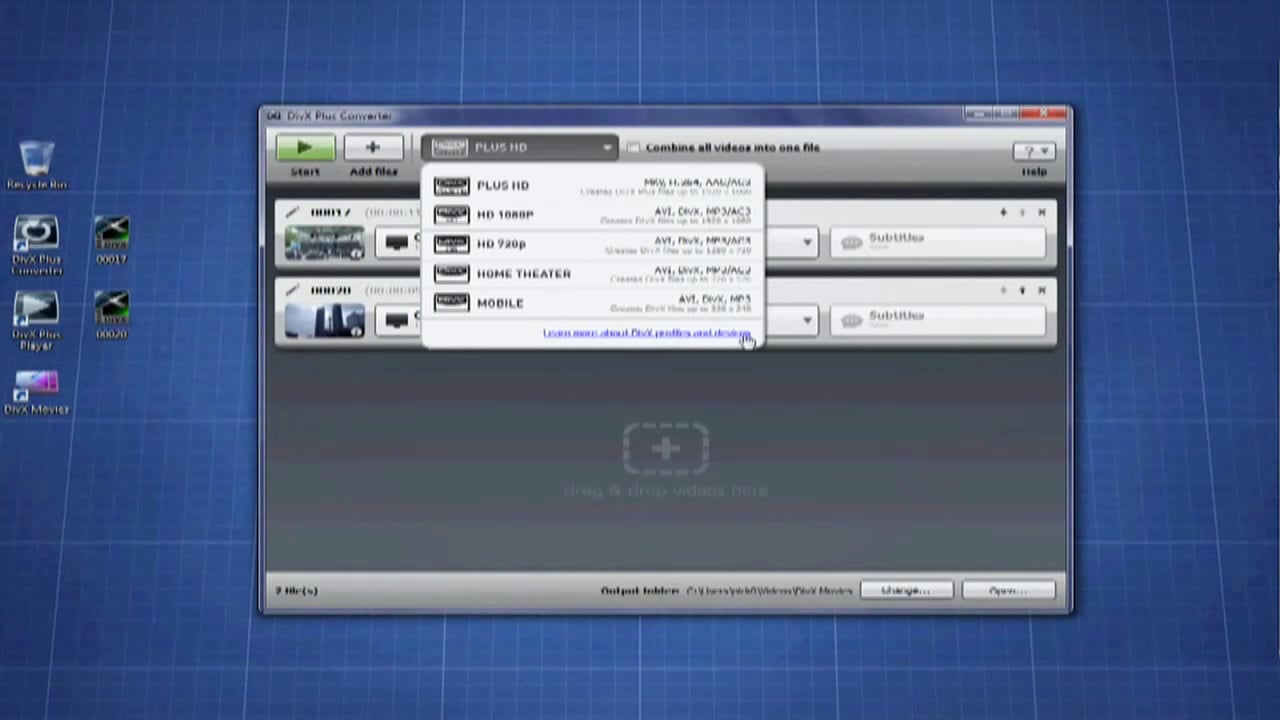The height and width of the screenshot is (720, 1280).
Task: Open Learn more about DivX profiles link
Action: pos(647,333)
